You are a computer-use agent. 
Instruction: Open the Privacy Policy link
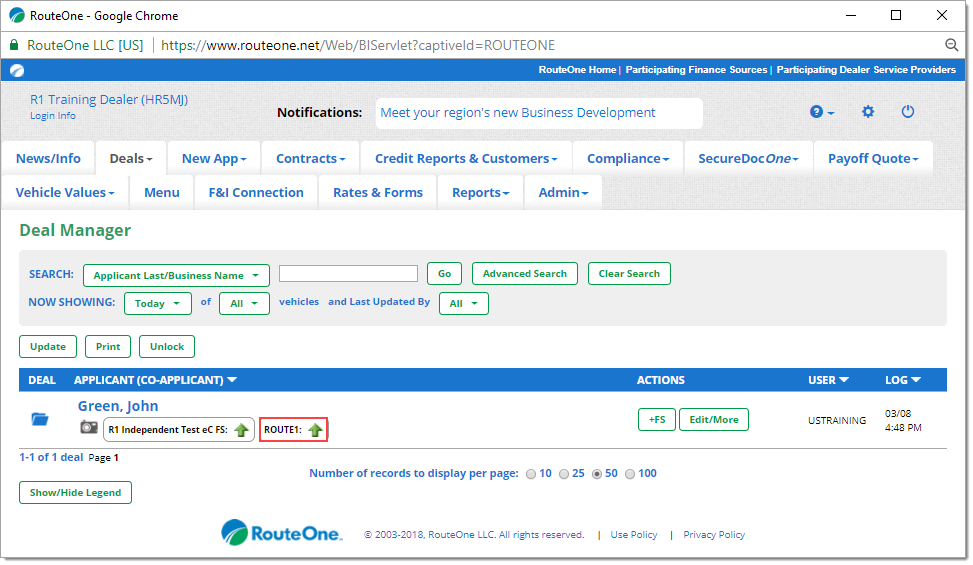click(x=714, y=535)
